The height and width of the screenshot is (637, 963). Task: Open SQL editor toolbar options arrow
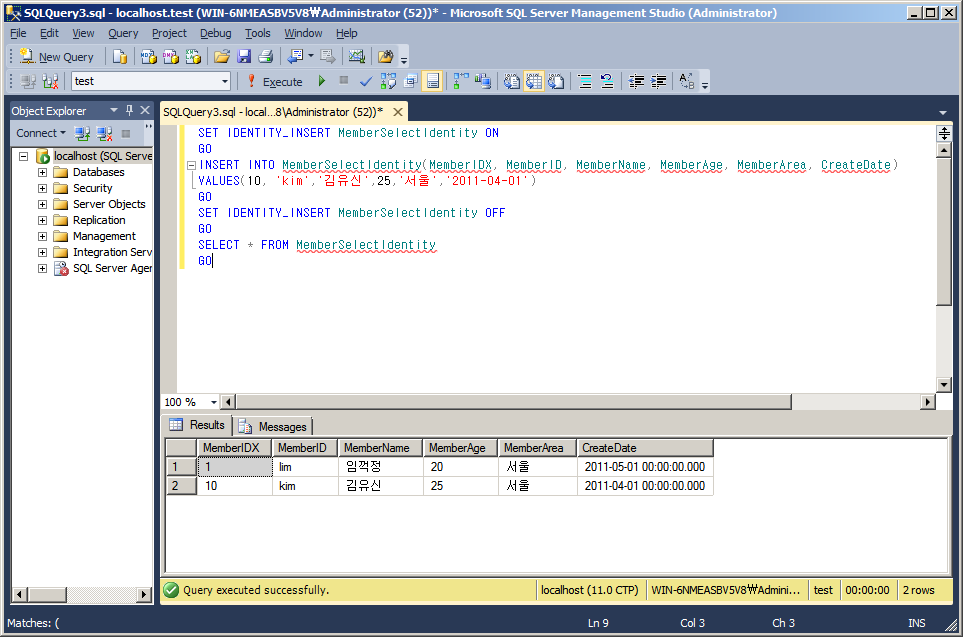point(705,85)
